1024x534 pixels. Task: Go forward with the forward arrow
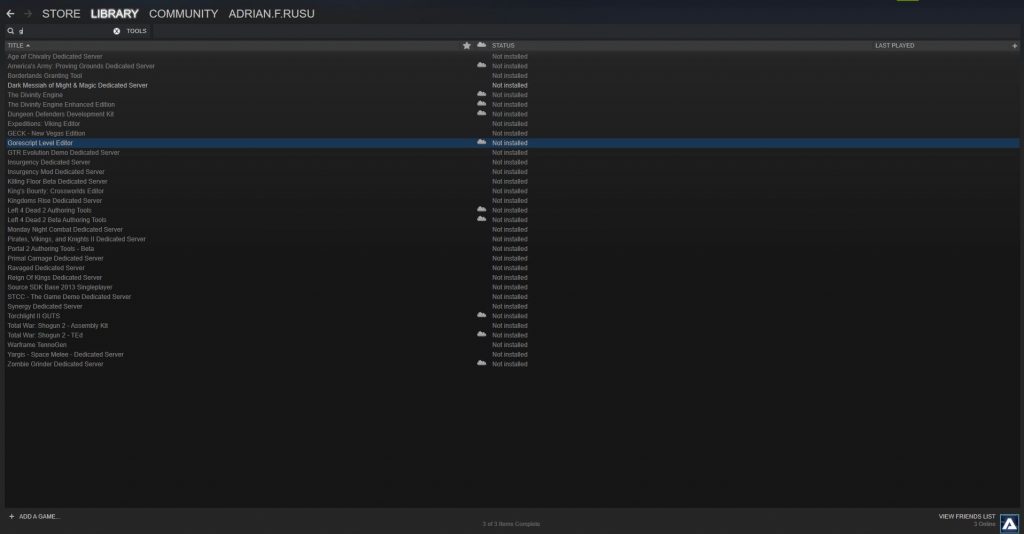coord(28,14)
